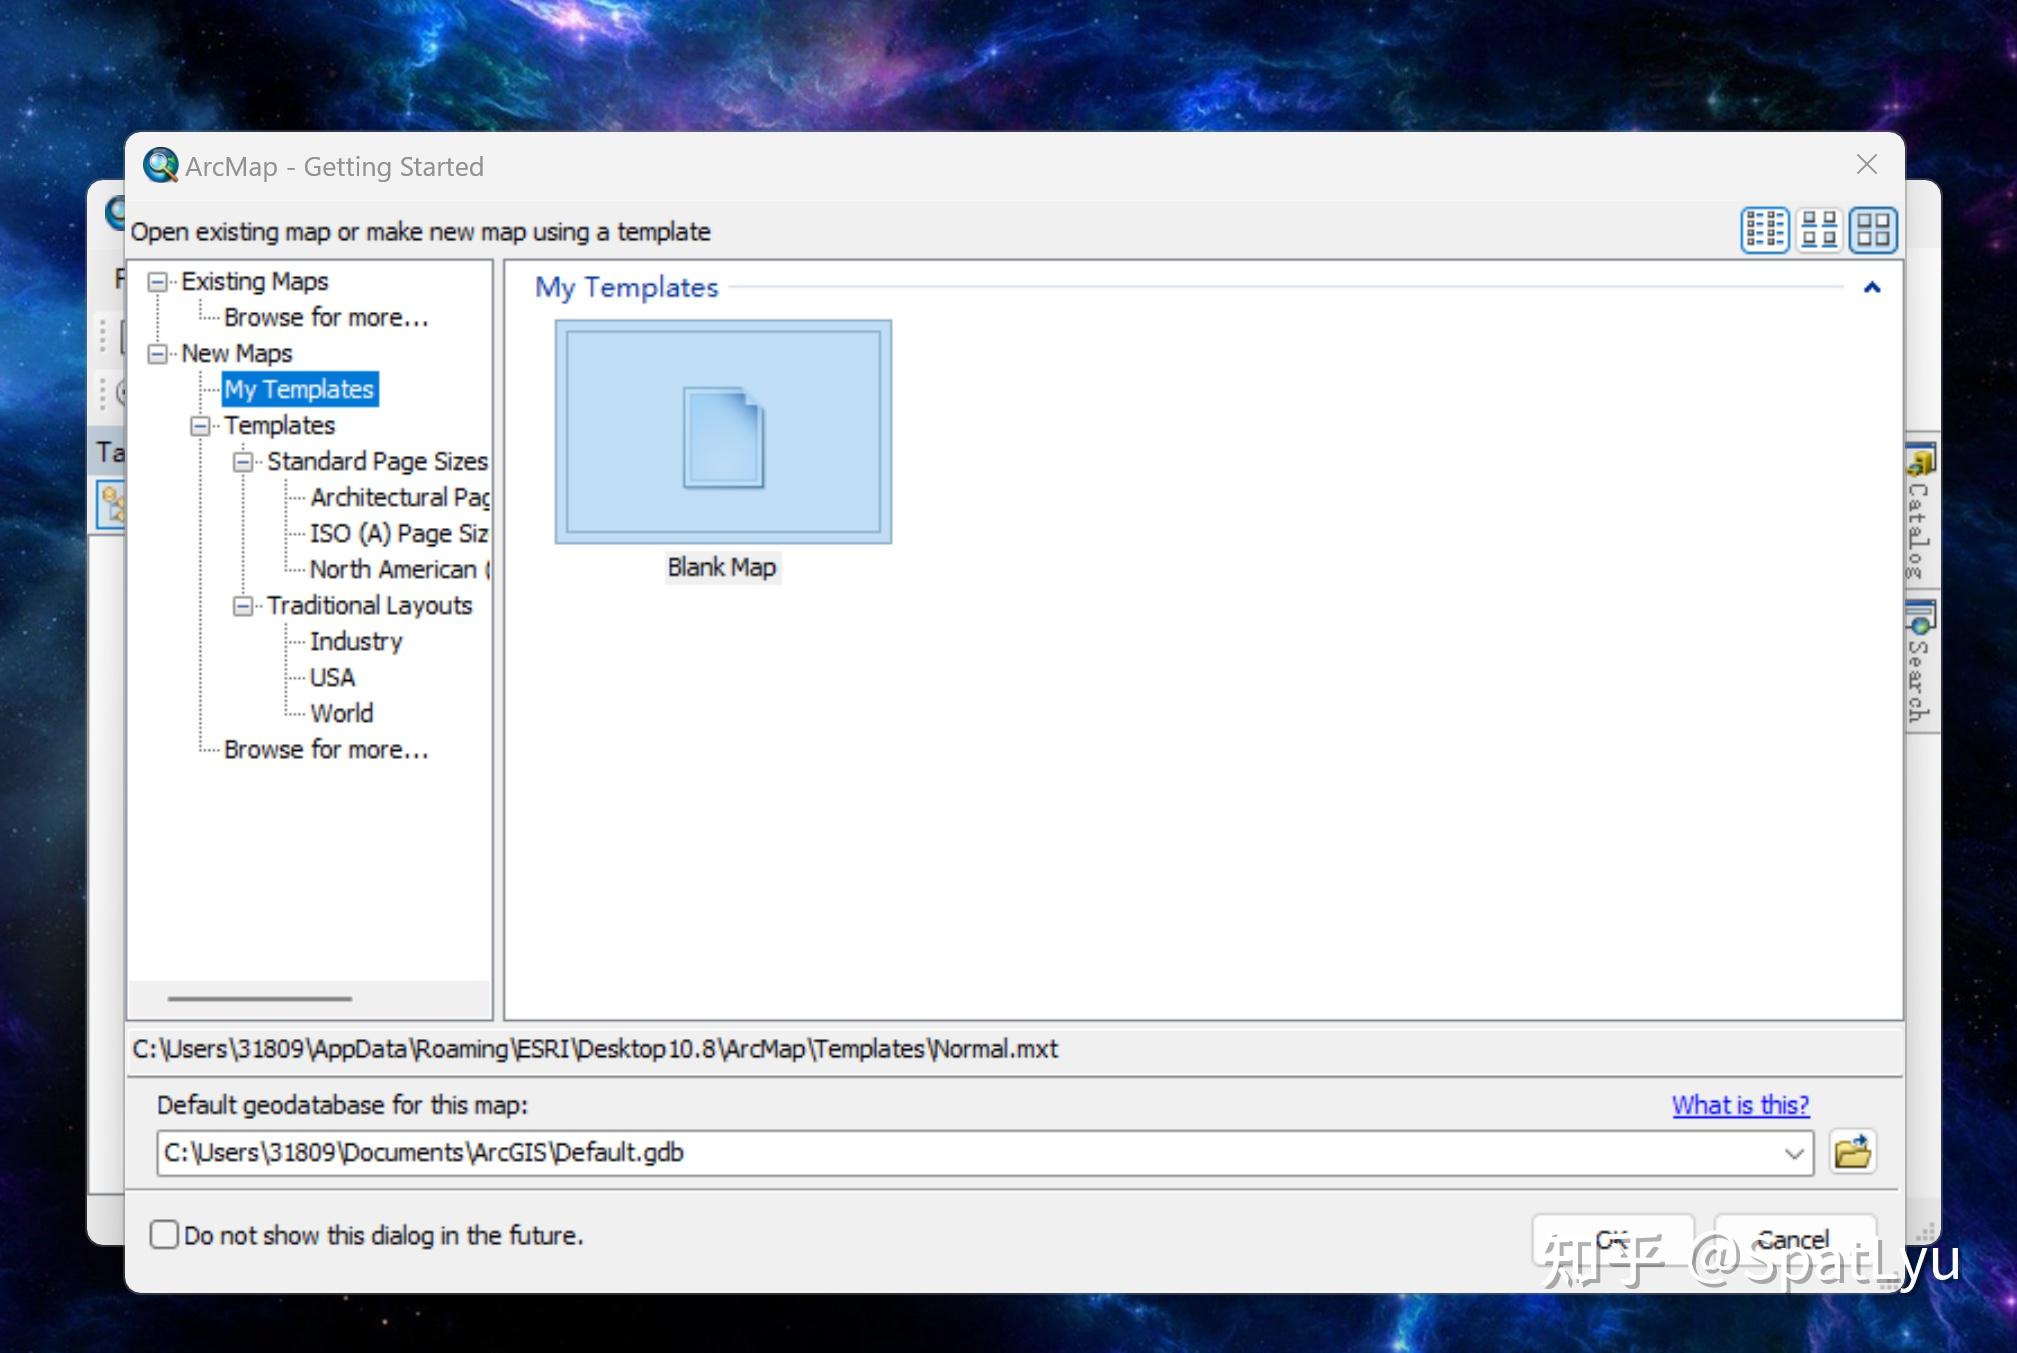Select My Templates in the tree
Screen dimensions: 2017x1353
click(x=299, y=389)
